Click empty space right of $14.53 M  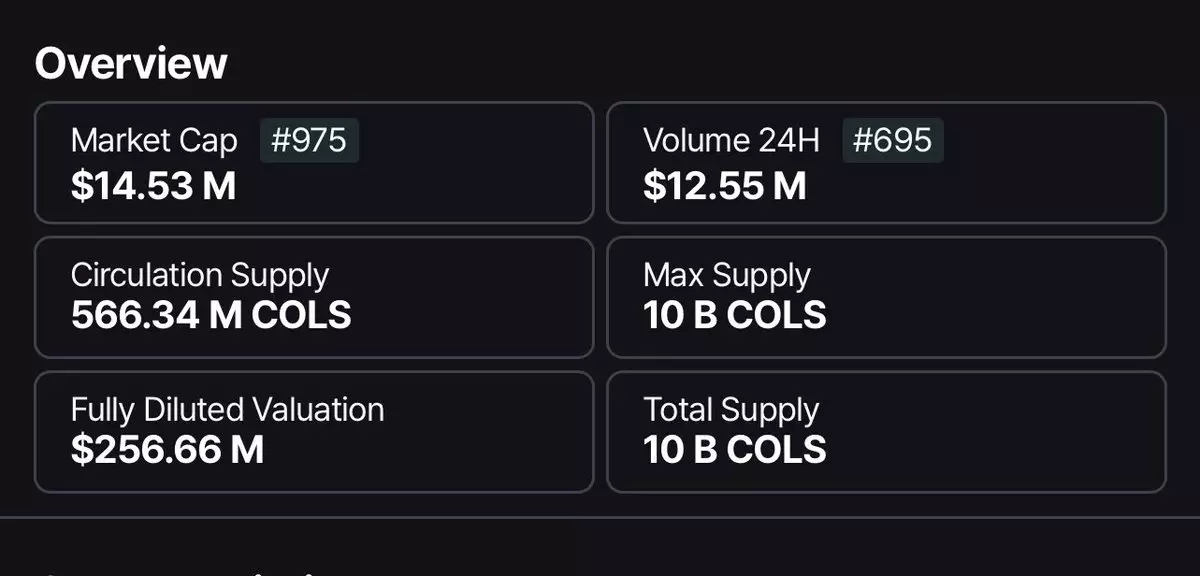click(420, 186)
